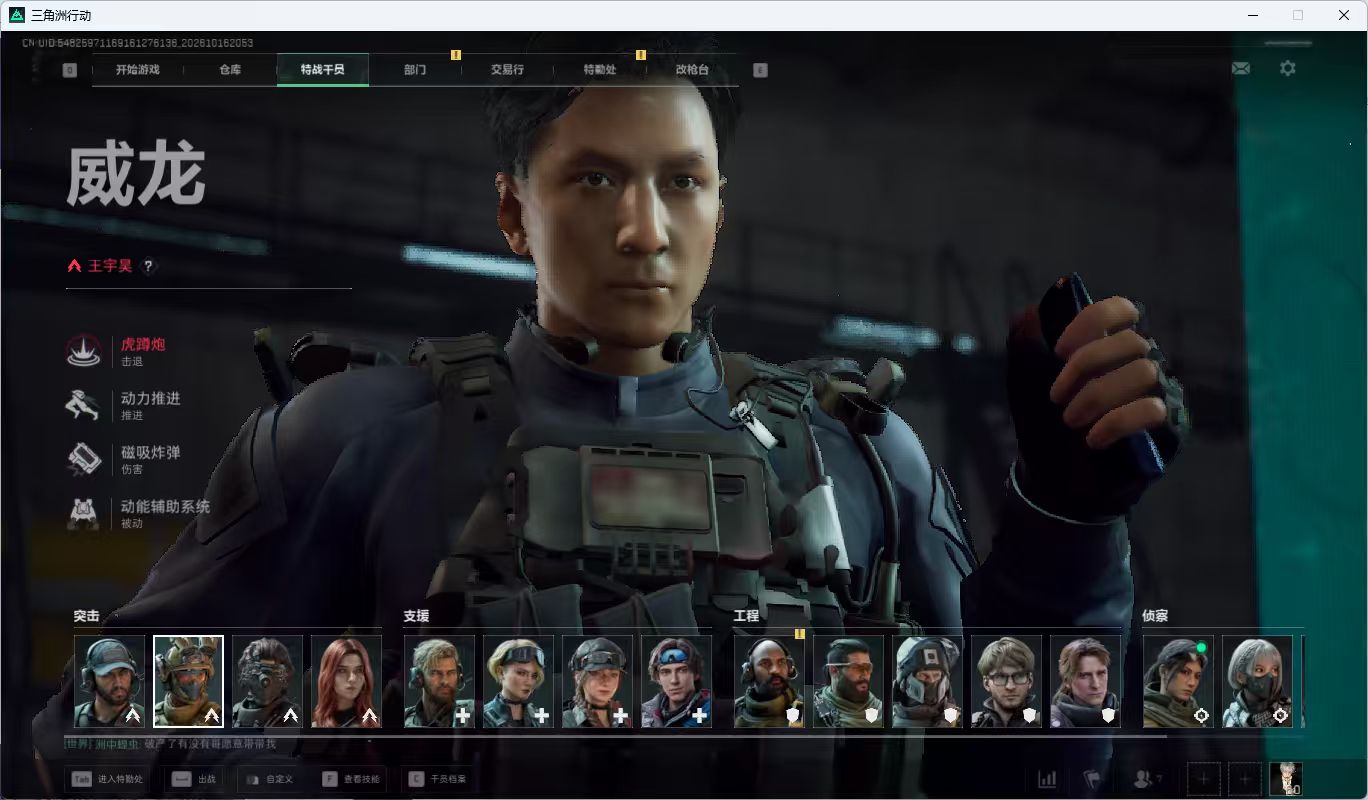Switch to the 仓库 tab
The width and height of the screenshot is (1368, 800).
[x=230, y=70]
